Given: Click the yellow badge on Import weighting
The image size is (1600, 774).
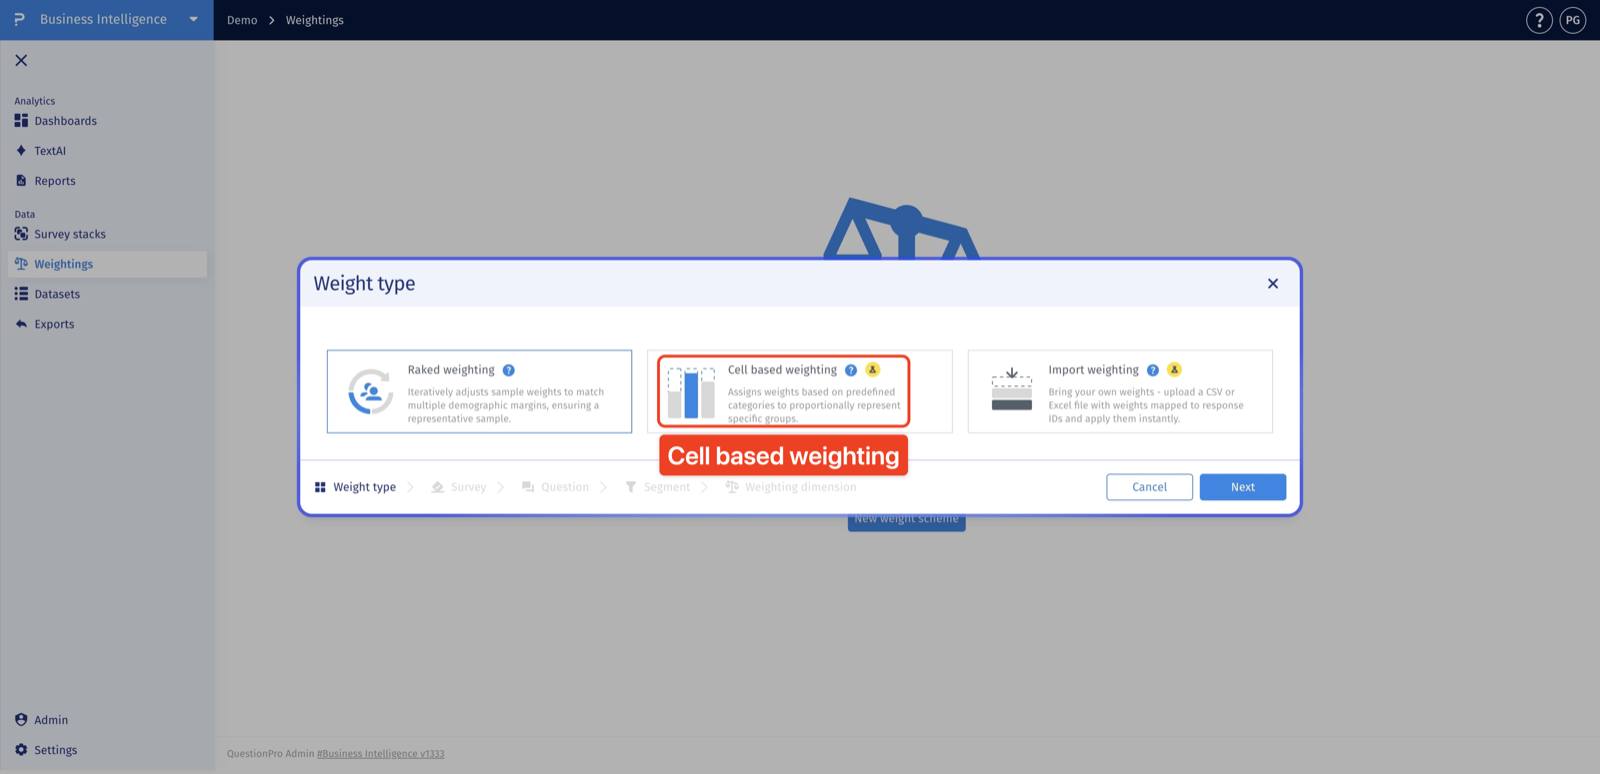Looking at the screenshot, I should (1175, 369).
